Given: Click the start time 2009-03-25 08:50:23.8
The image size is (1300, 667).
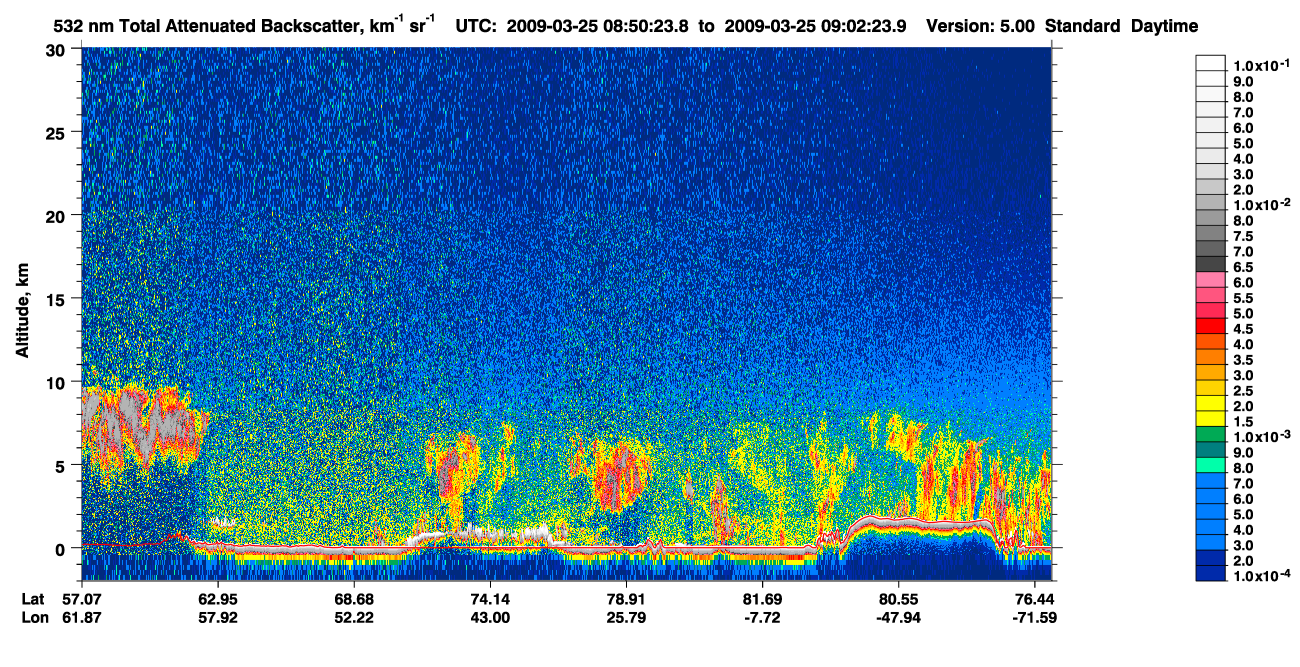Looking at the screenshot, I should (599, 27).
